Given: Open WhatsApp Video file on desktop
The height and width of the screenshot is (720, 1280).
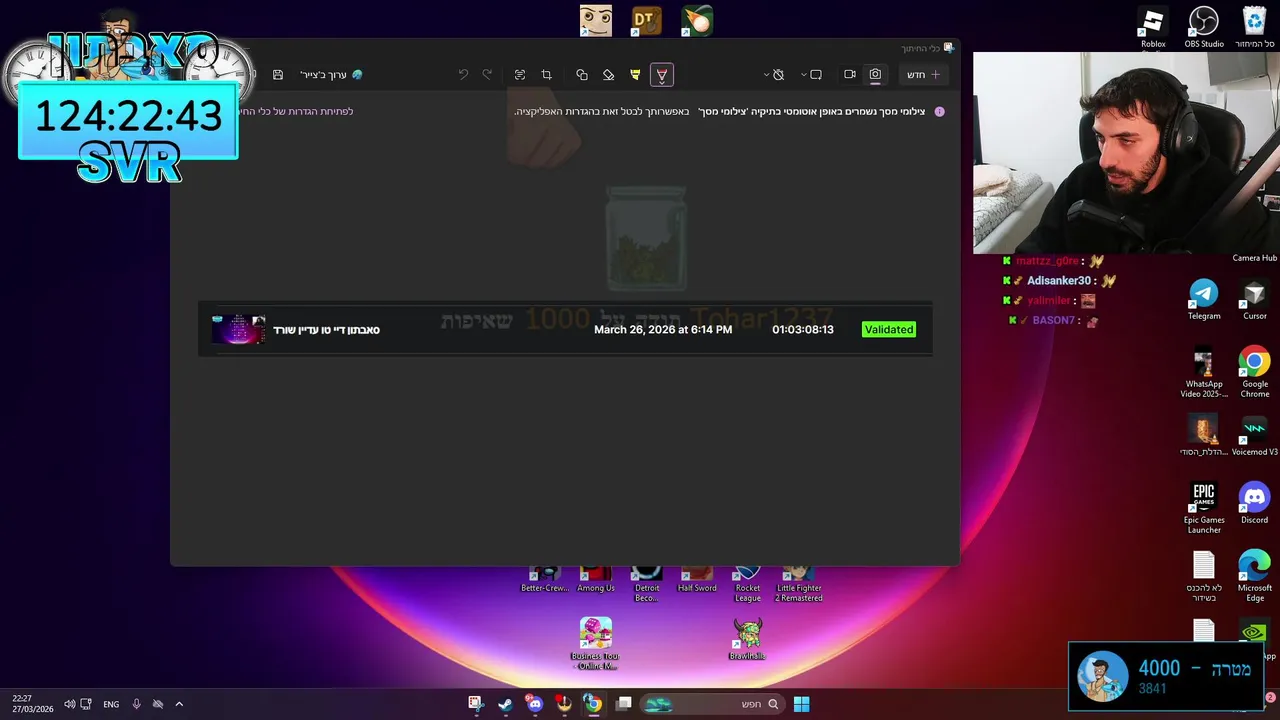Looking at the screenshot, I should [x=1204, y=372].
